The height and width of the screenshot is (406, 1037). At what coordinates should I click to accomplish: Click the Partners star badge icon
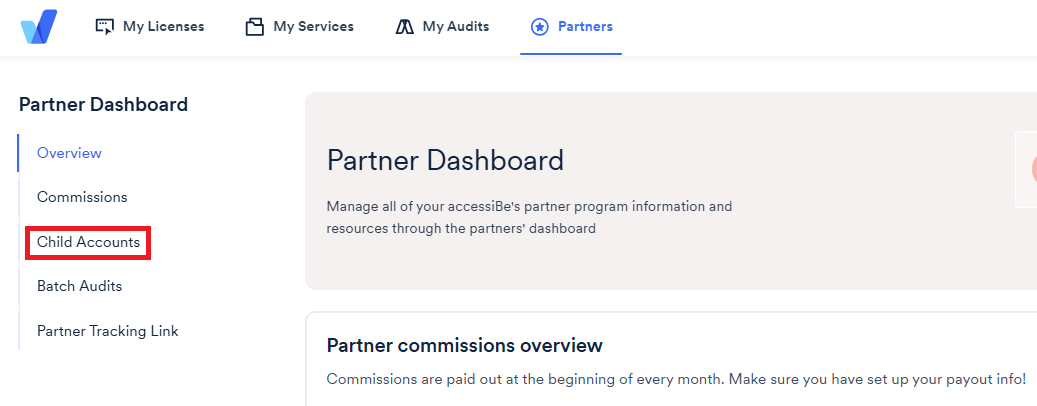pyautogui.click(x=540, y=26)
